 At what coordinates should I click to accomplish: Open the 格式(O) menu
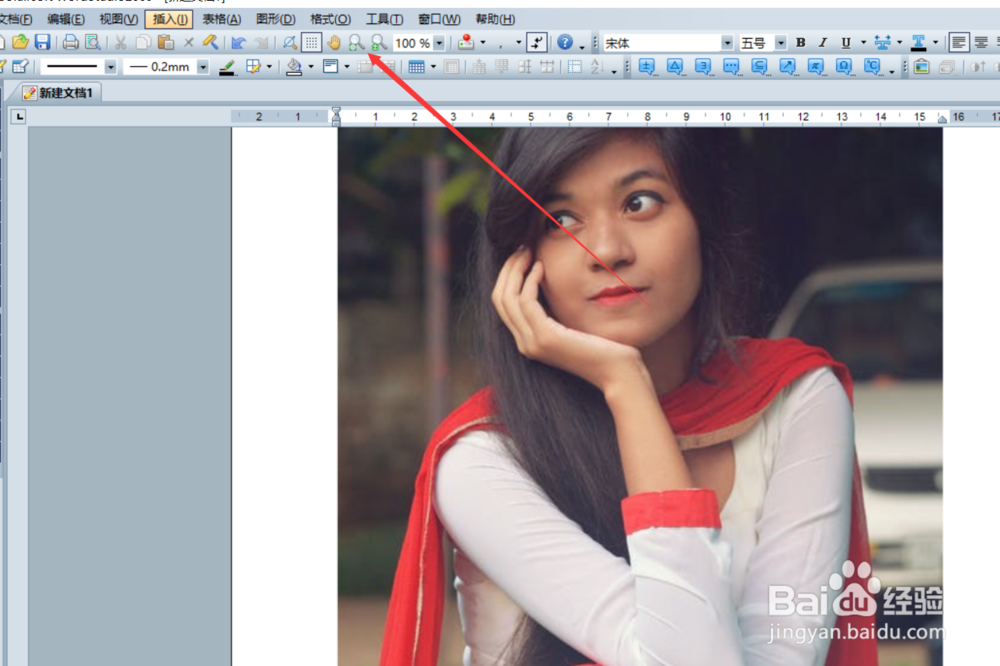[330, 19]
